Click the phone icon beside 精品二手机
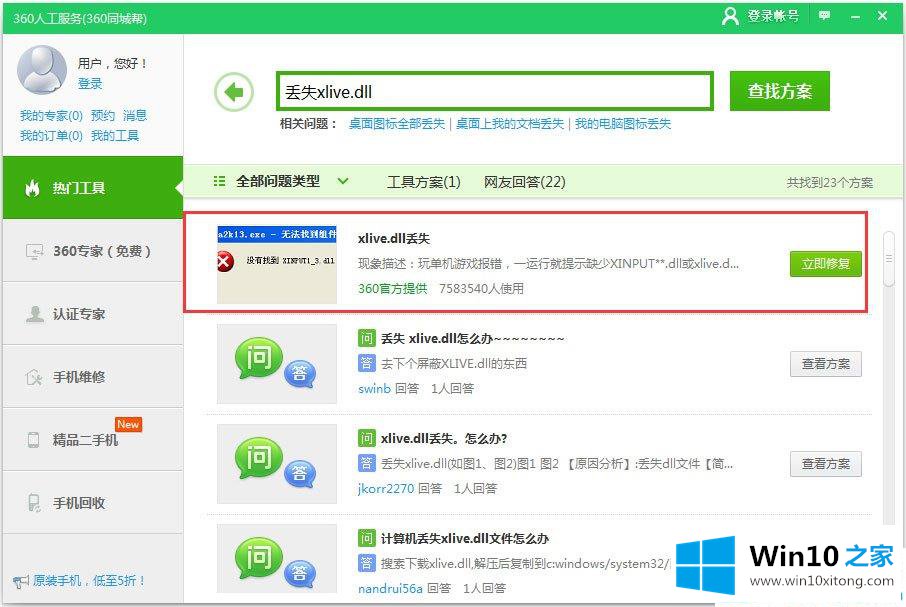This screenshot has height=607, width=906. [34, 440]
